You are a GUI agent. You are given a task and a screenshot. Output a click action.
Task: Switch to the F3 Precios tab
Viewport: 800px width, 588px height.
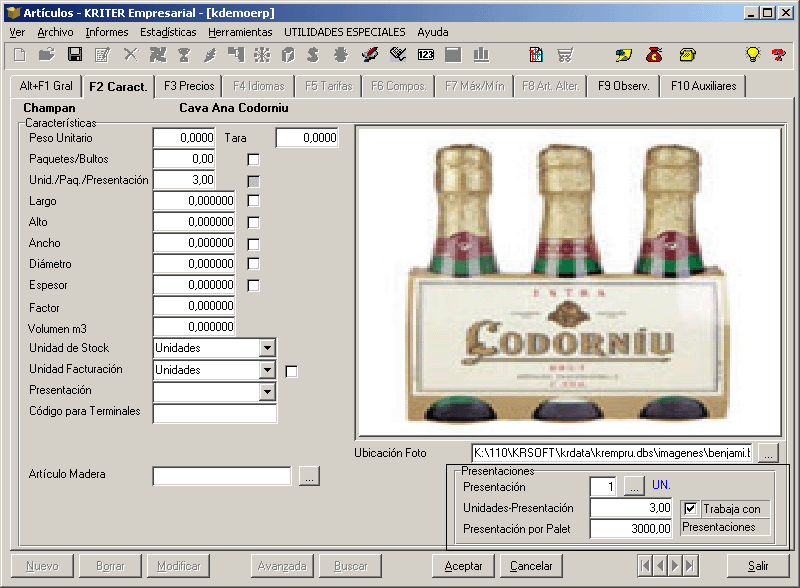coord(189,86)
